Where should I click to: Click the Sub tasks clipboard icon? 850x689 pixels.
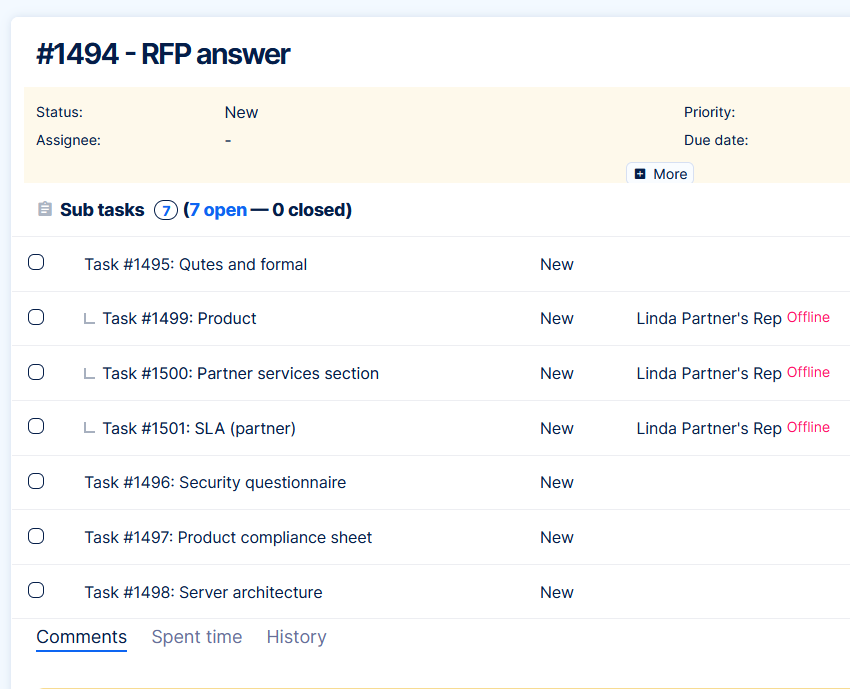(x=44, y=210)
